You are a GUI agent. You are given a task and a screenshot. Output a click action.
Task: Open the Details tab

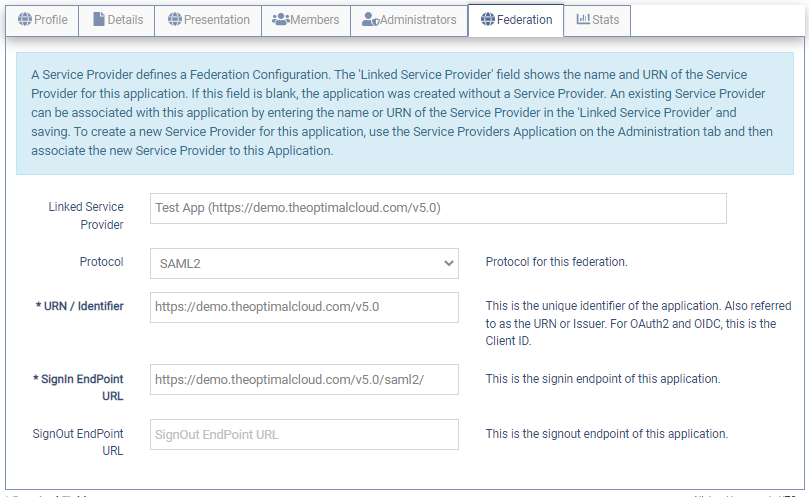tap(117, 21)
